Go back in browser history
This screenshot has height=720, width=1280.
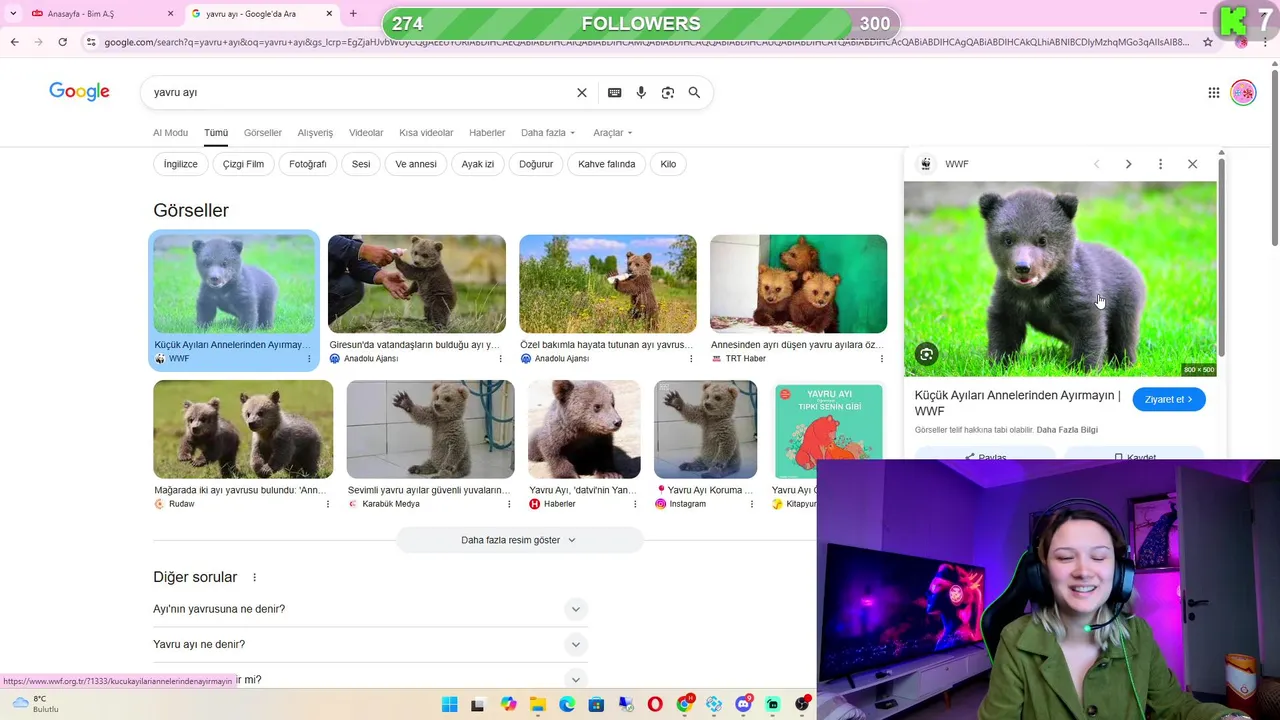(x=14, y=42)
